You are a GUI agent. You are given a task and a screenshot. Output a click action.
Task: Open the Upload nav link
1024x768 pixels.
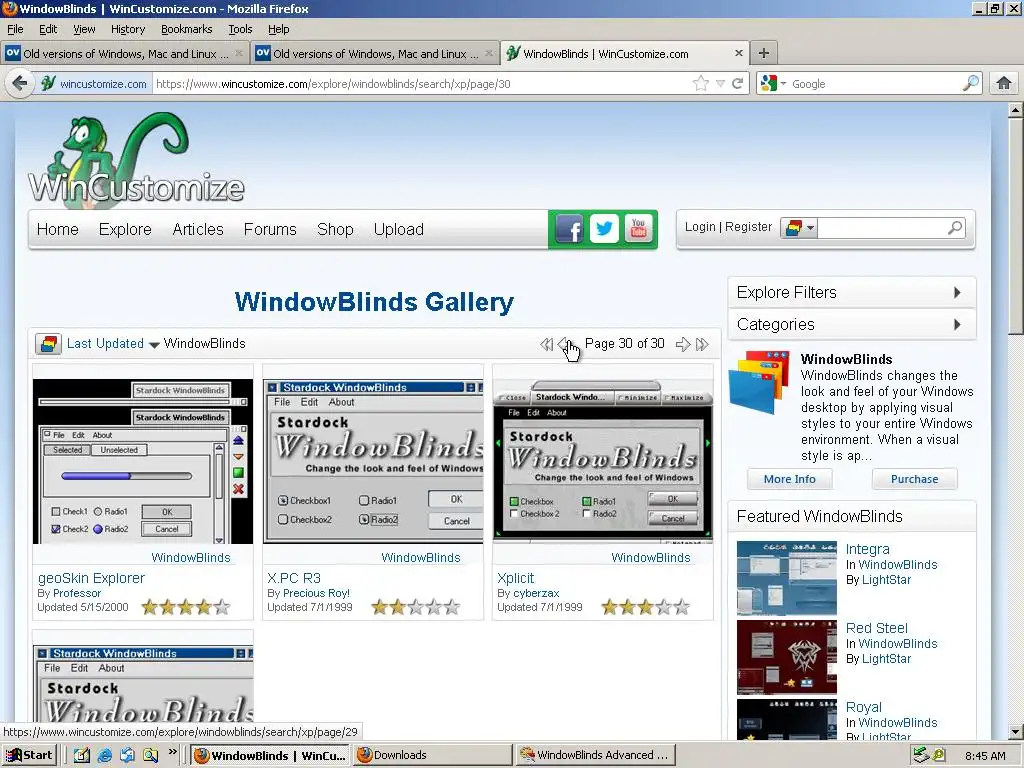pos(398,229)
